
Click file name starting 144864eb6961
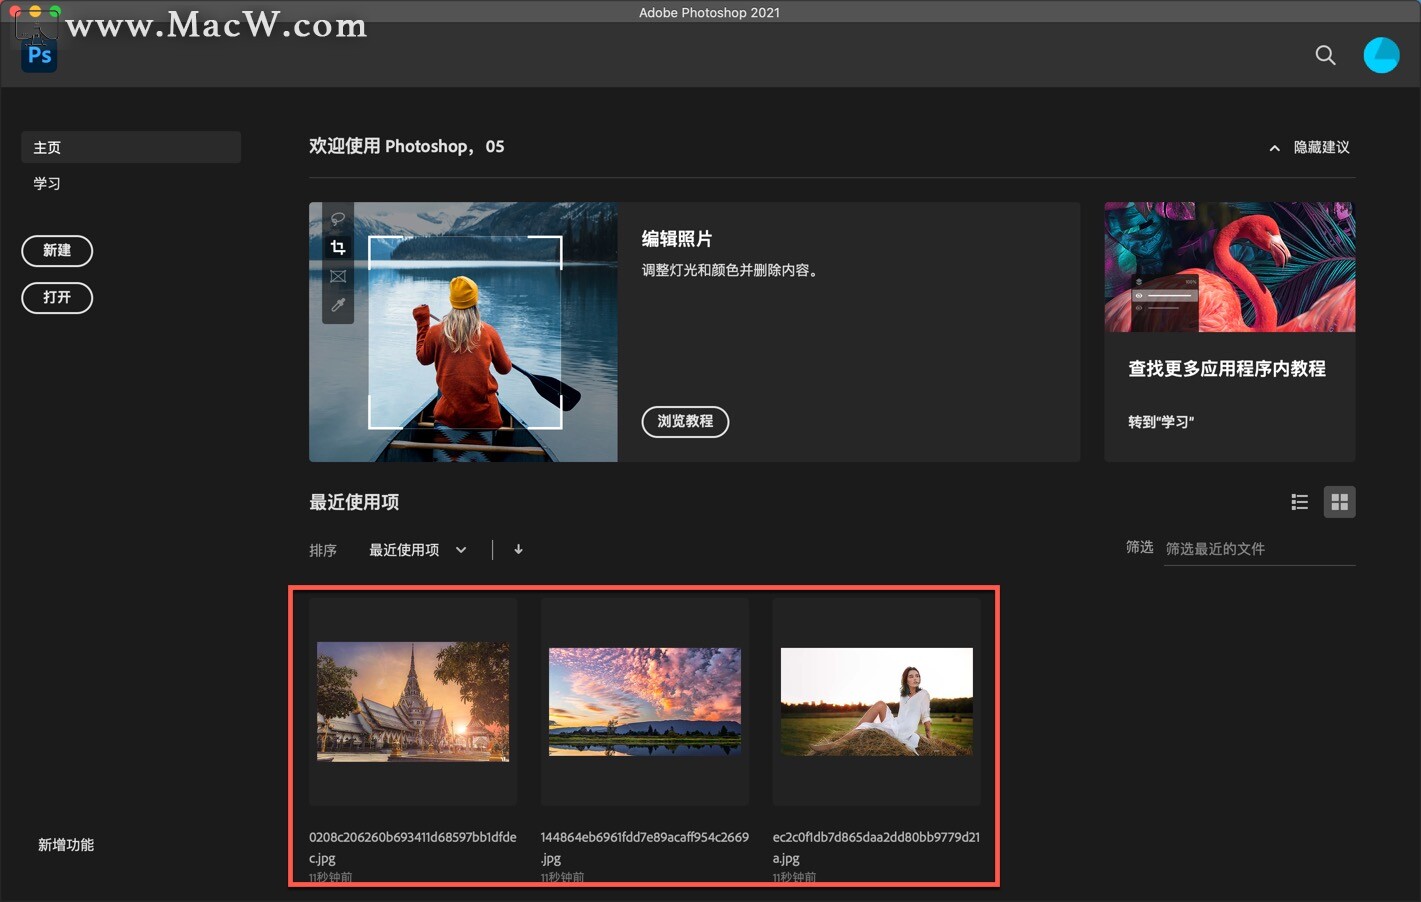point(645,847)
